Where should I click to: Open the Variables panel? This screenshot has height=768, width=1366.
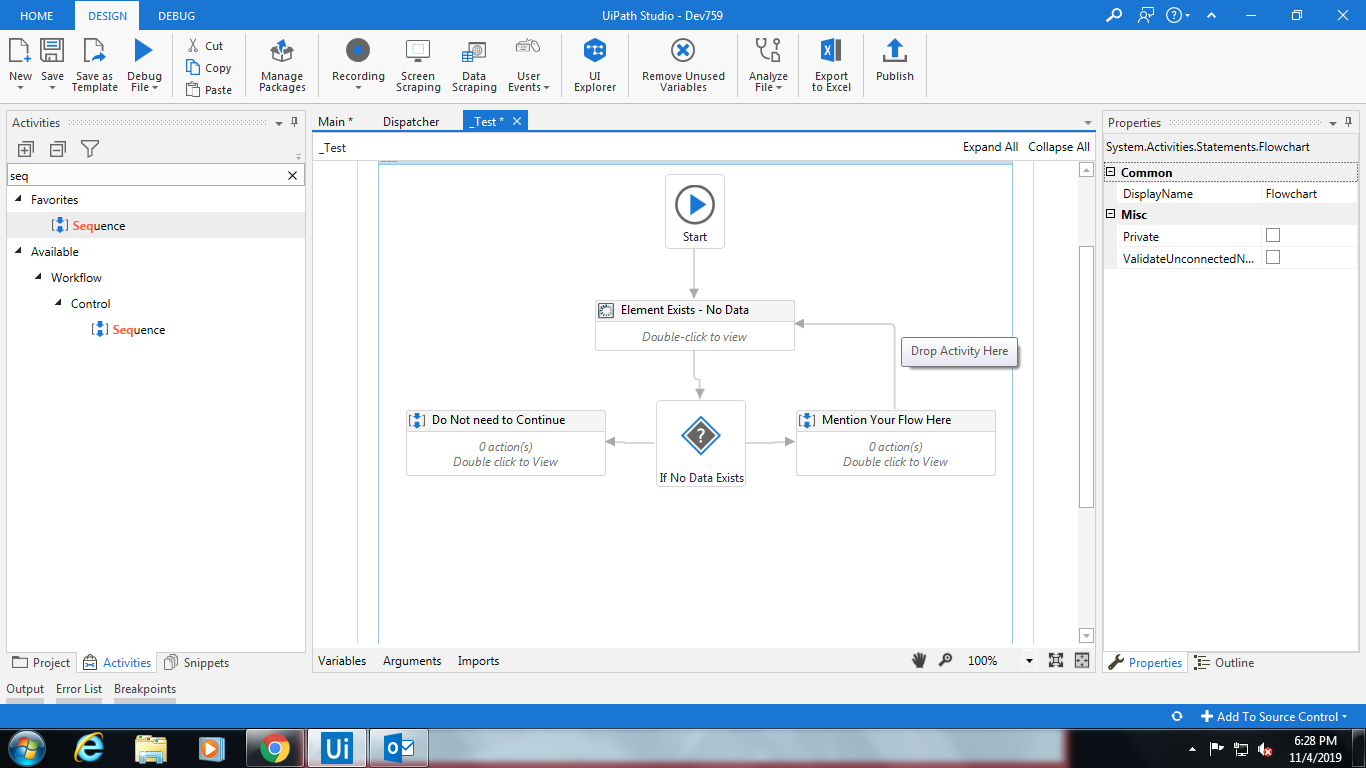point(342,661)
